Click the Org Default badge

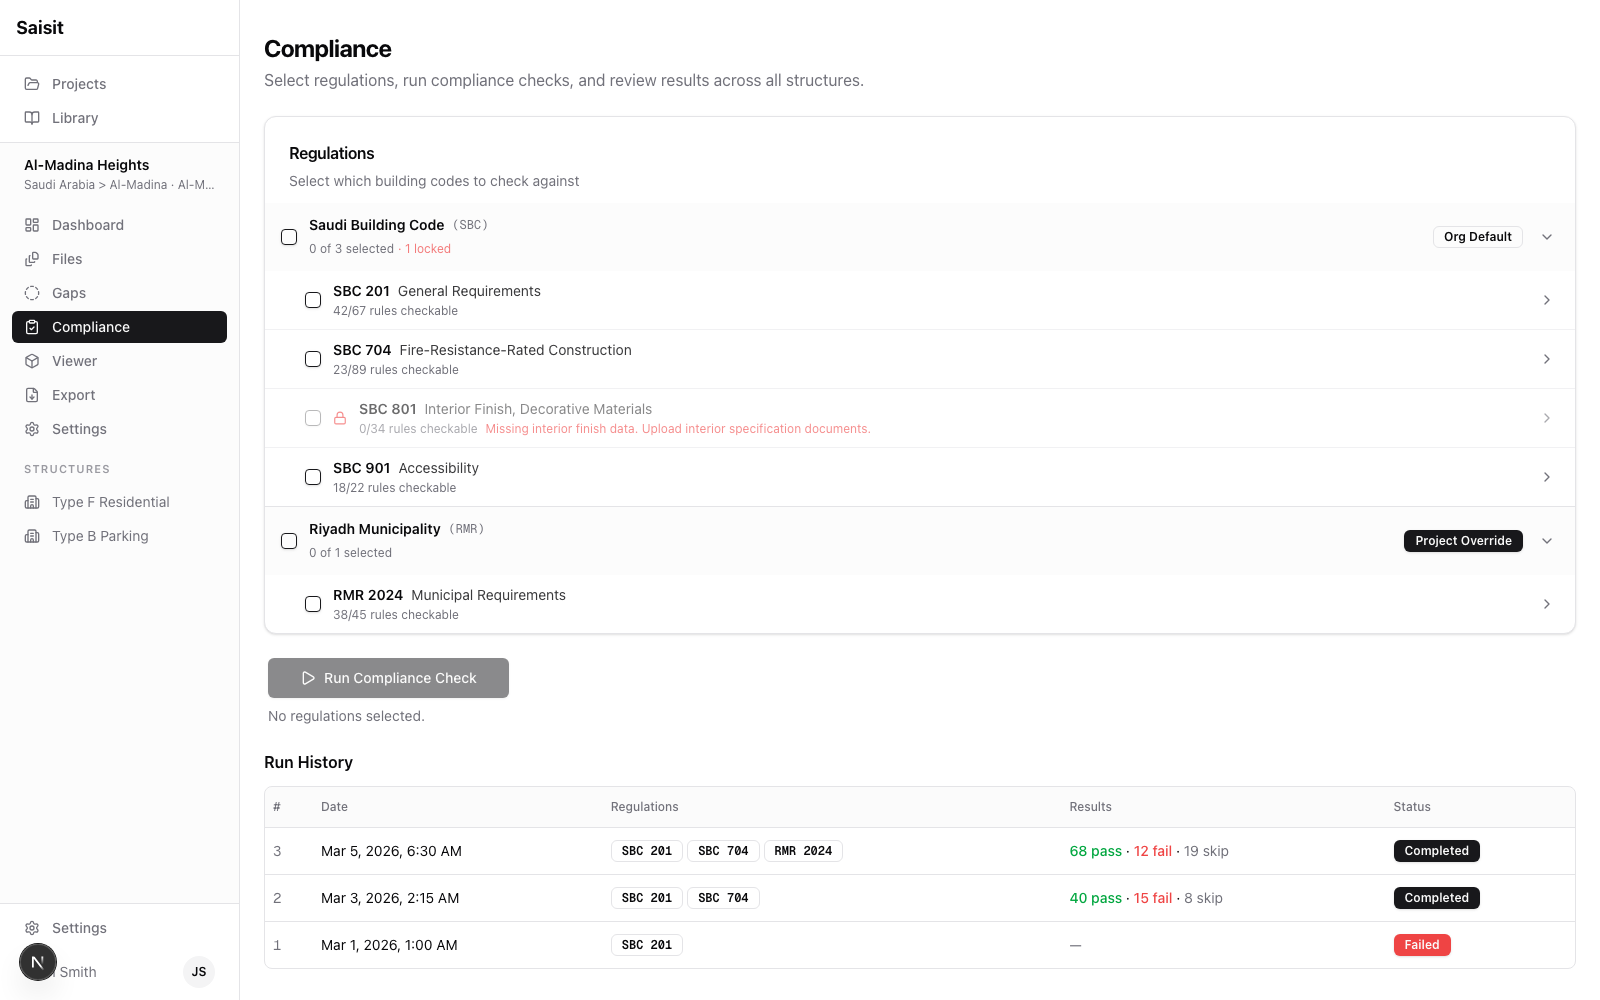(1477, 237)
